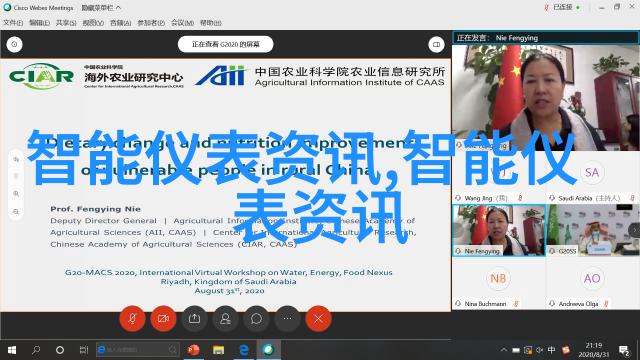Leave meeting with red X button
The height and width of the screenshot is (360, 640).
pyautogui.click(x=318, y=318)
